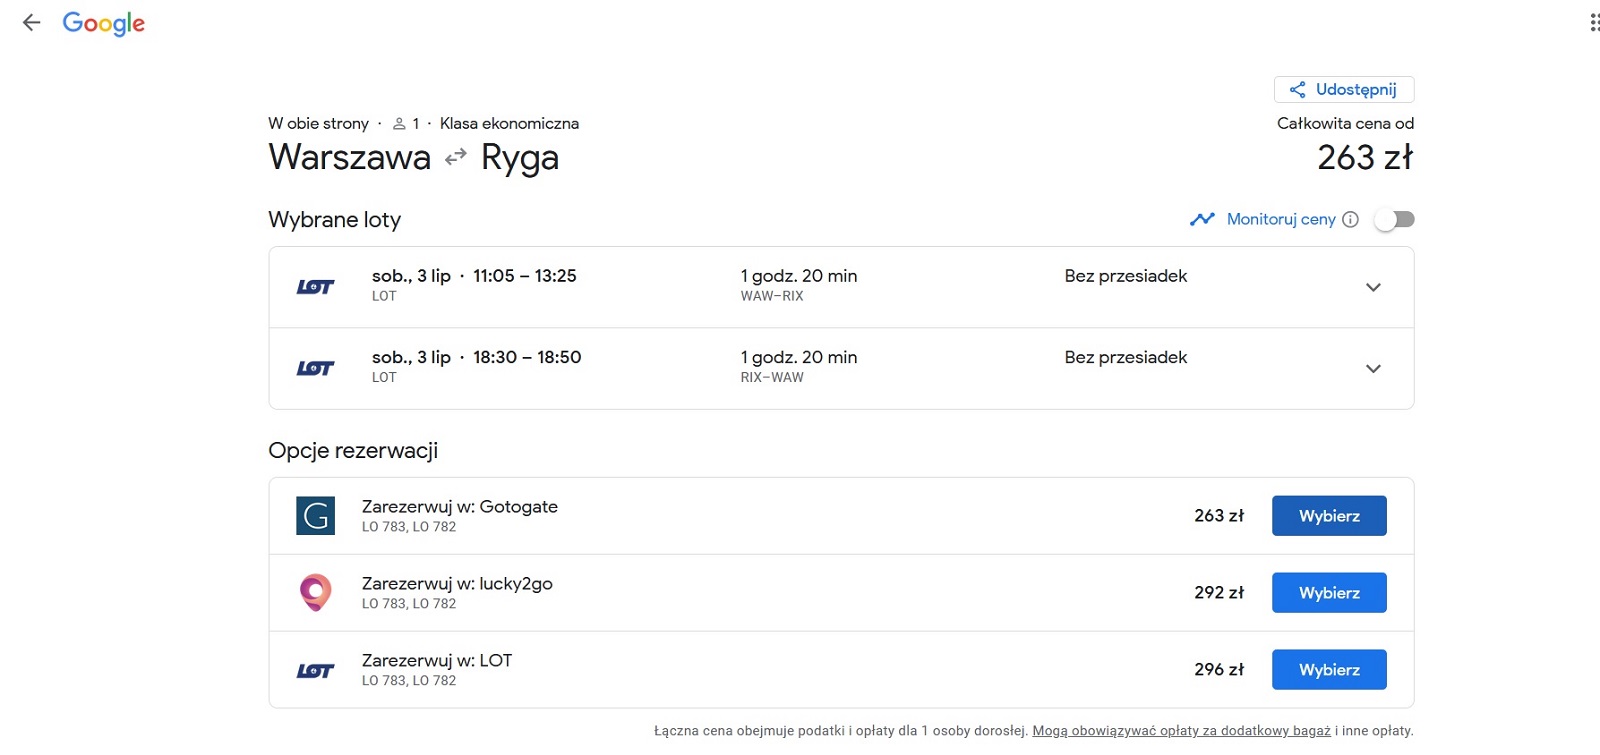The width and height of the screenshot is (1600, 755).
Task: Choose LOT booking for 296 zł
Action: pos(1329,670)
